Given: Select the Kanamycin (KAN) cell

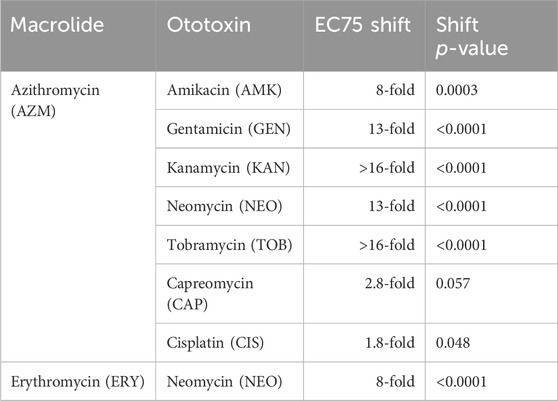Looking at the screenshot, I should click(x=228, y=168).
